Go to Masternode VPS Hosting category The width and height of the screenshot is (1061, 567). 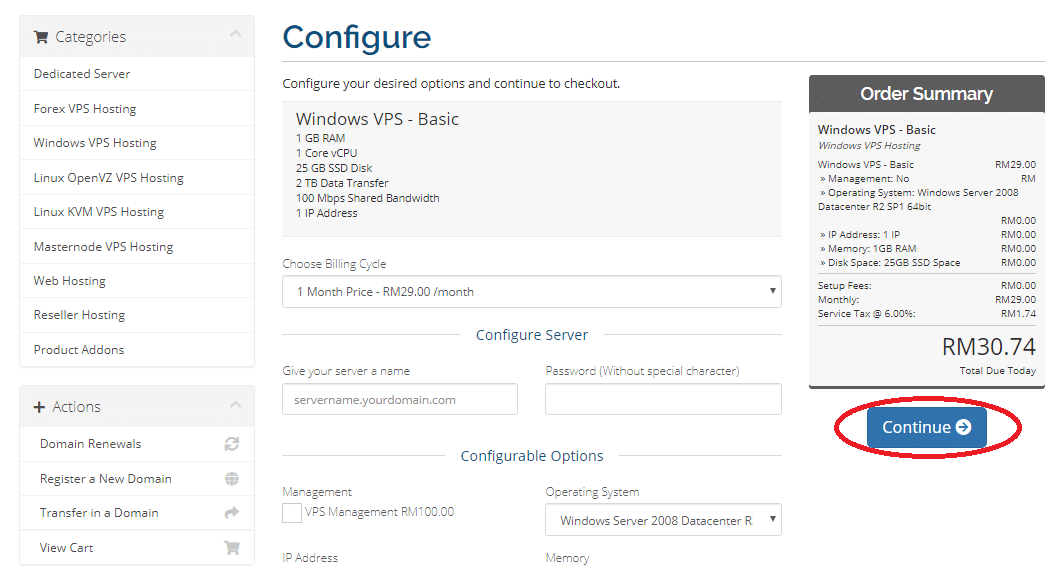point(104,247)
